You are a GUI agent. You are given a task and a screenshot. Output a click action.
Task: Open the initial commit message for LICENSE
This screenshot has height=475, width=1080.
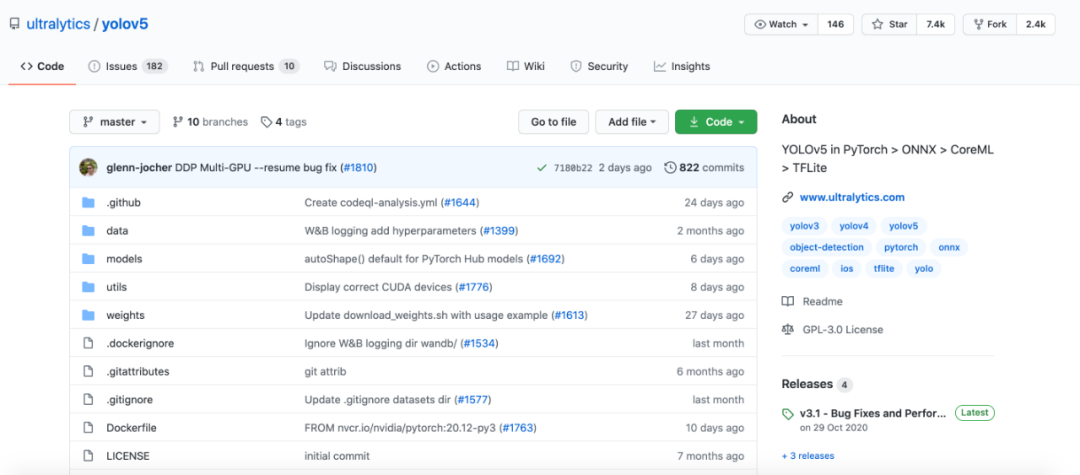[337, 456]
